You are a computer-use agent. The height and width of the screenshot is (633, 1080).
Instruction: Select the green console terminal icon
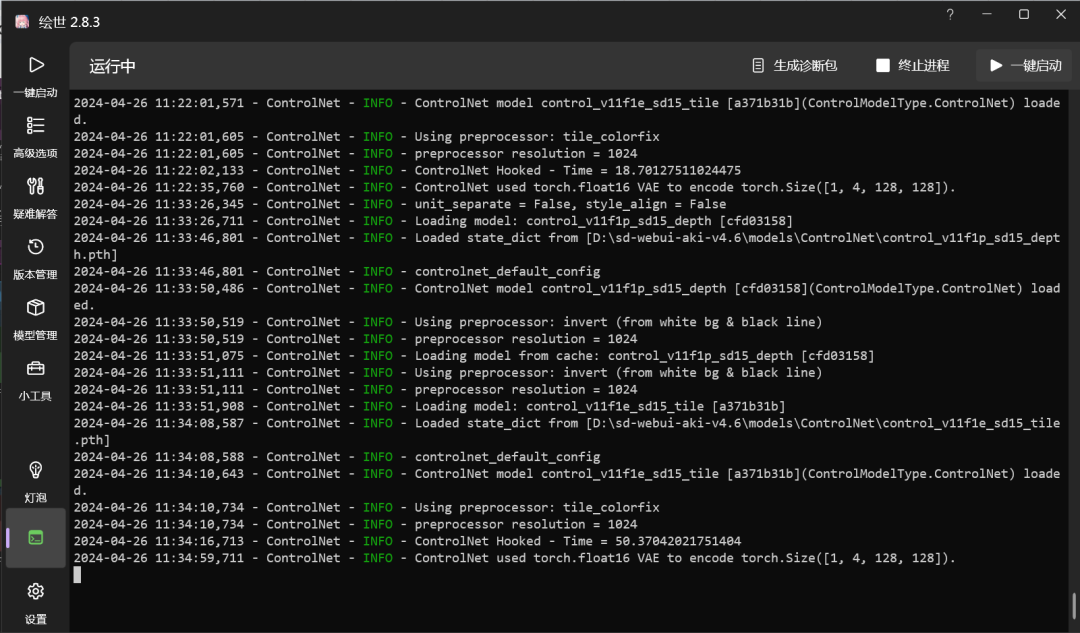click(36, 536)
